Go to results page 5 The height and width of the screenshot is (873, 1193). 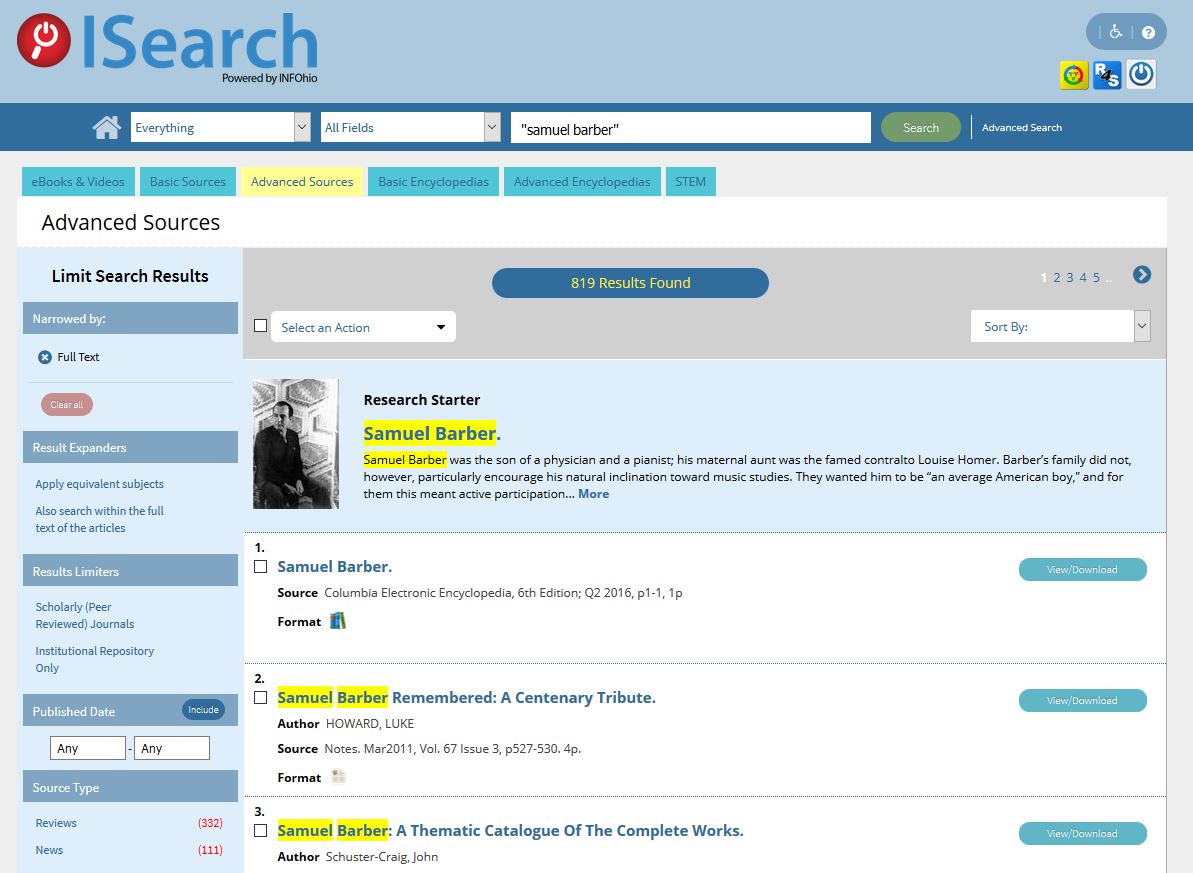pyautogui.click(x=1096, y=278)
